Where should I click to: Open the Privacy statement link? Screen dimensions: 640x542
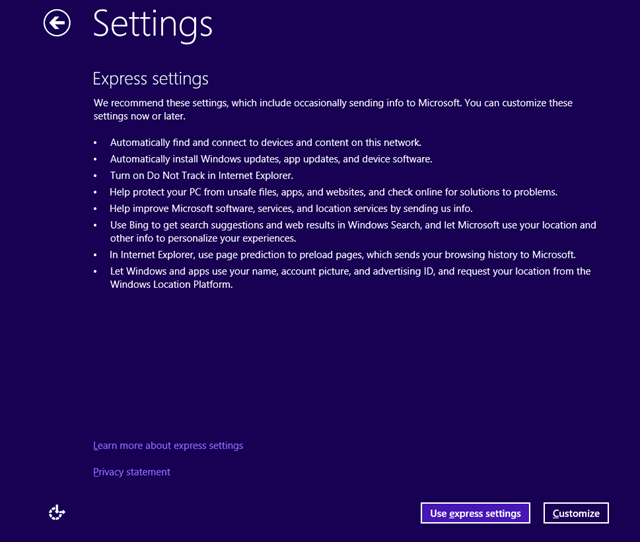pos(131,472)
